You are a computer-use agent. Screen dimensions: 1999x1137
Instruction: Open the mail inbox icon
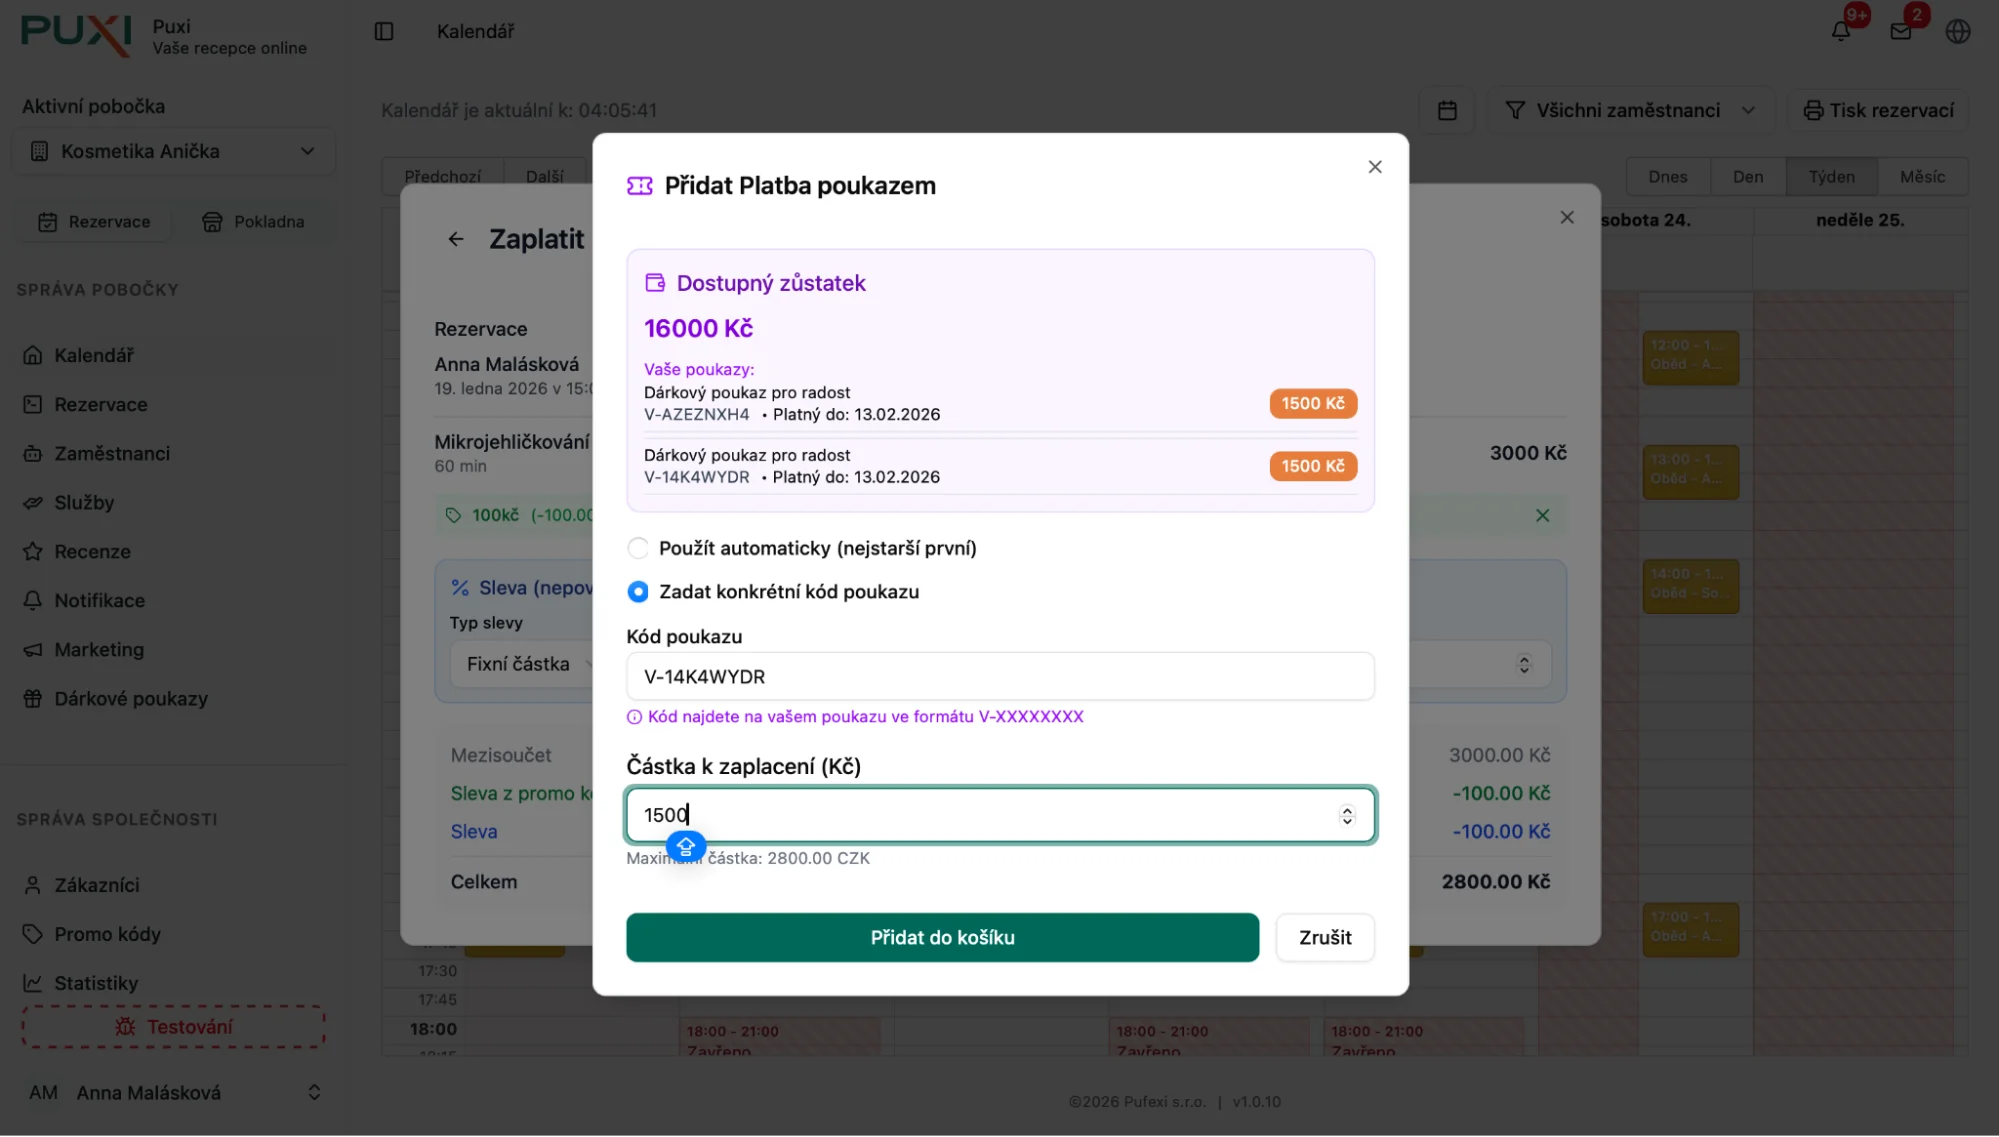1901,32
